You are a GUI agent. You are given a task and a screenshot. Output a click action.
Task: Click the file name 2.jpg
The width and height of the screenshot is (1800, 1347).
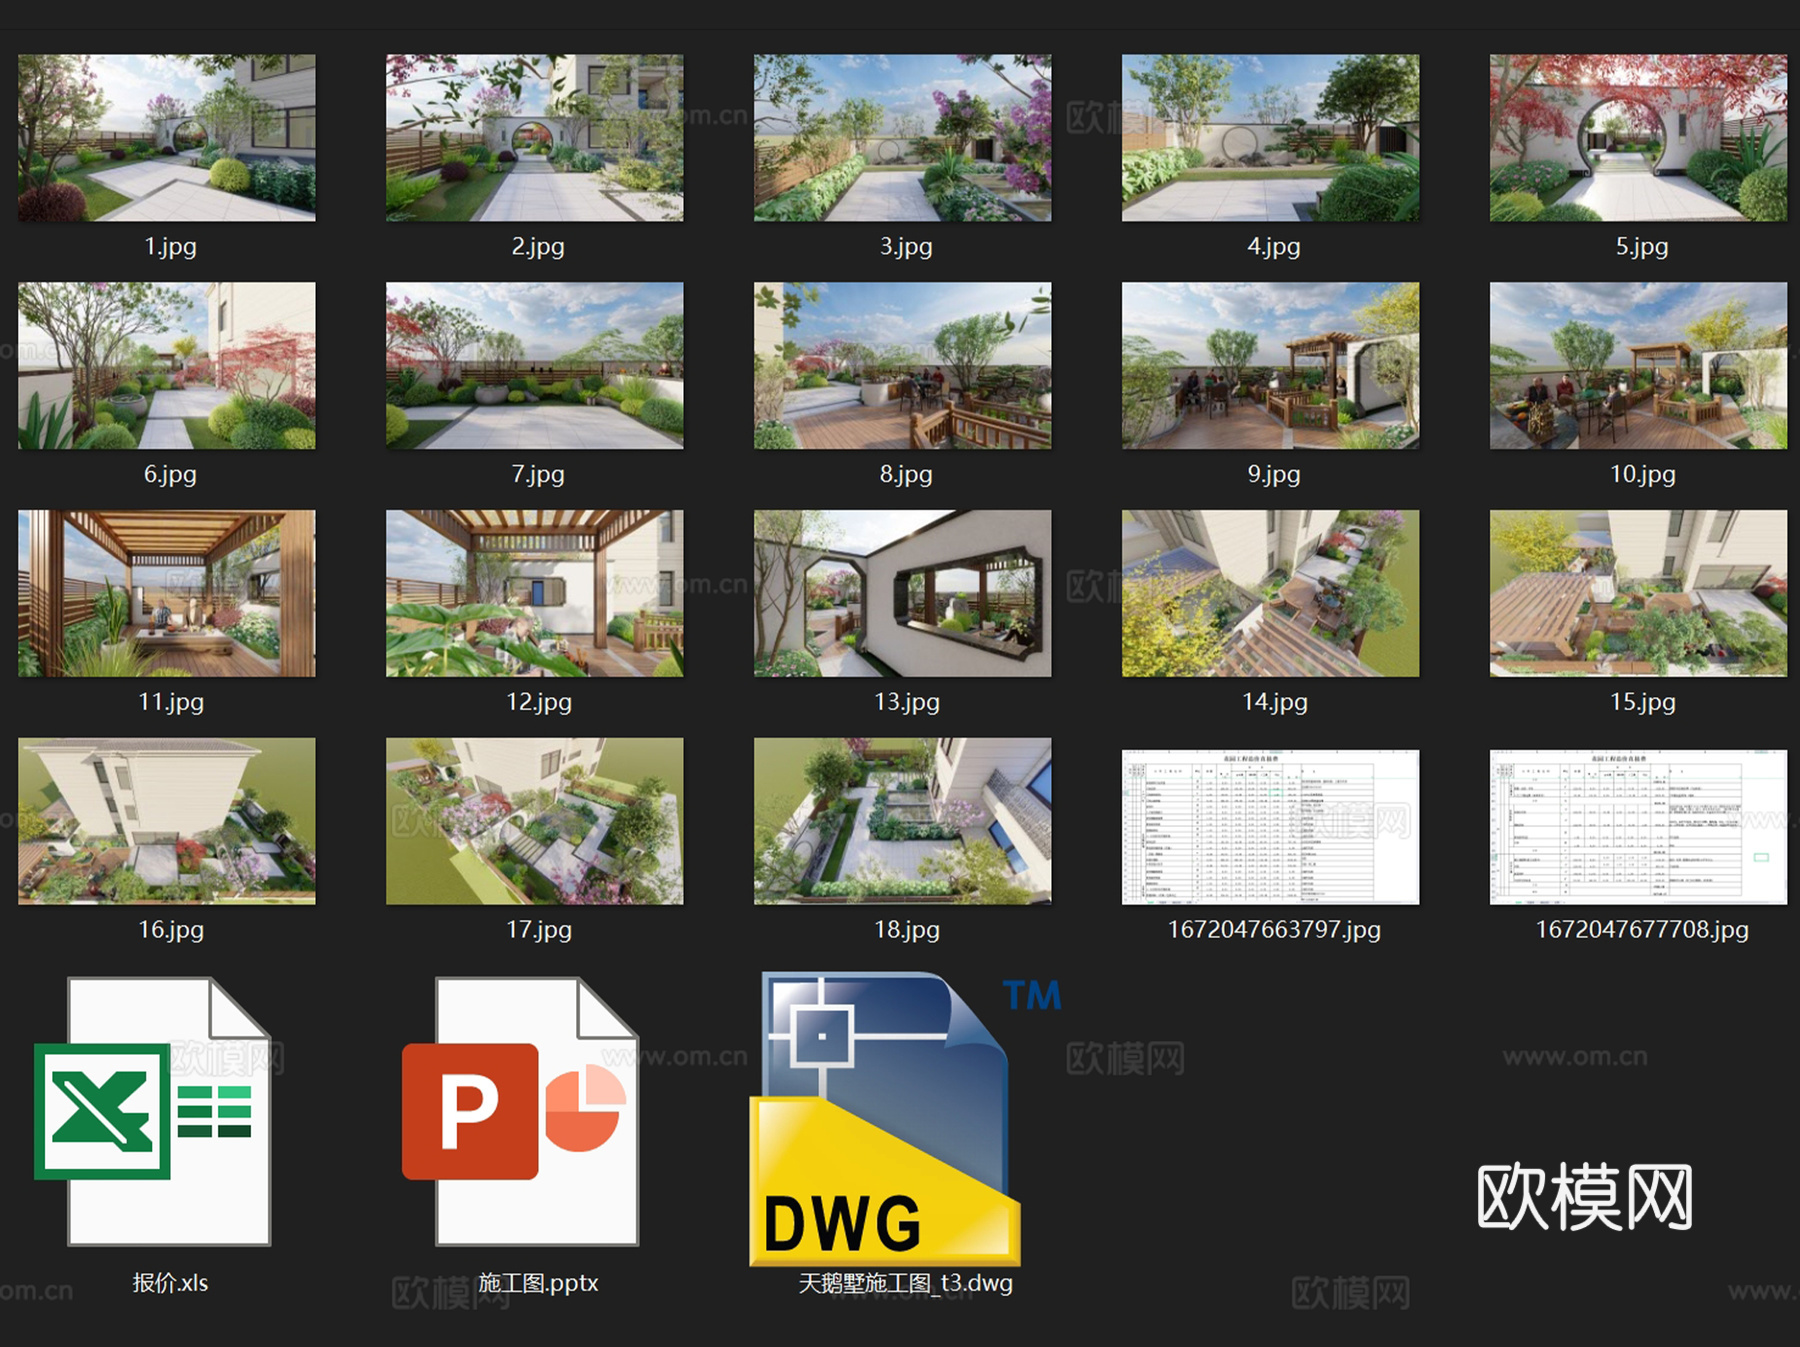click(x=539, y=246)
